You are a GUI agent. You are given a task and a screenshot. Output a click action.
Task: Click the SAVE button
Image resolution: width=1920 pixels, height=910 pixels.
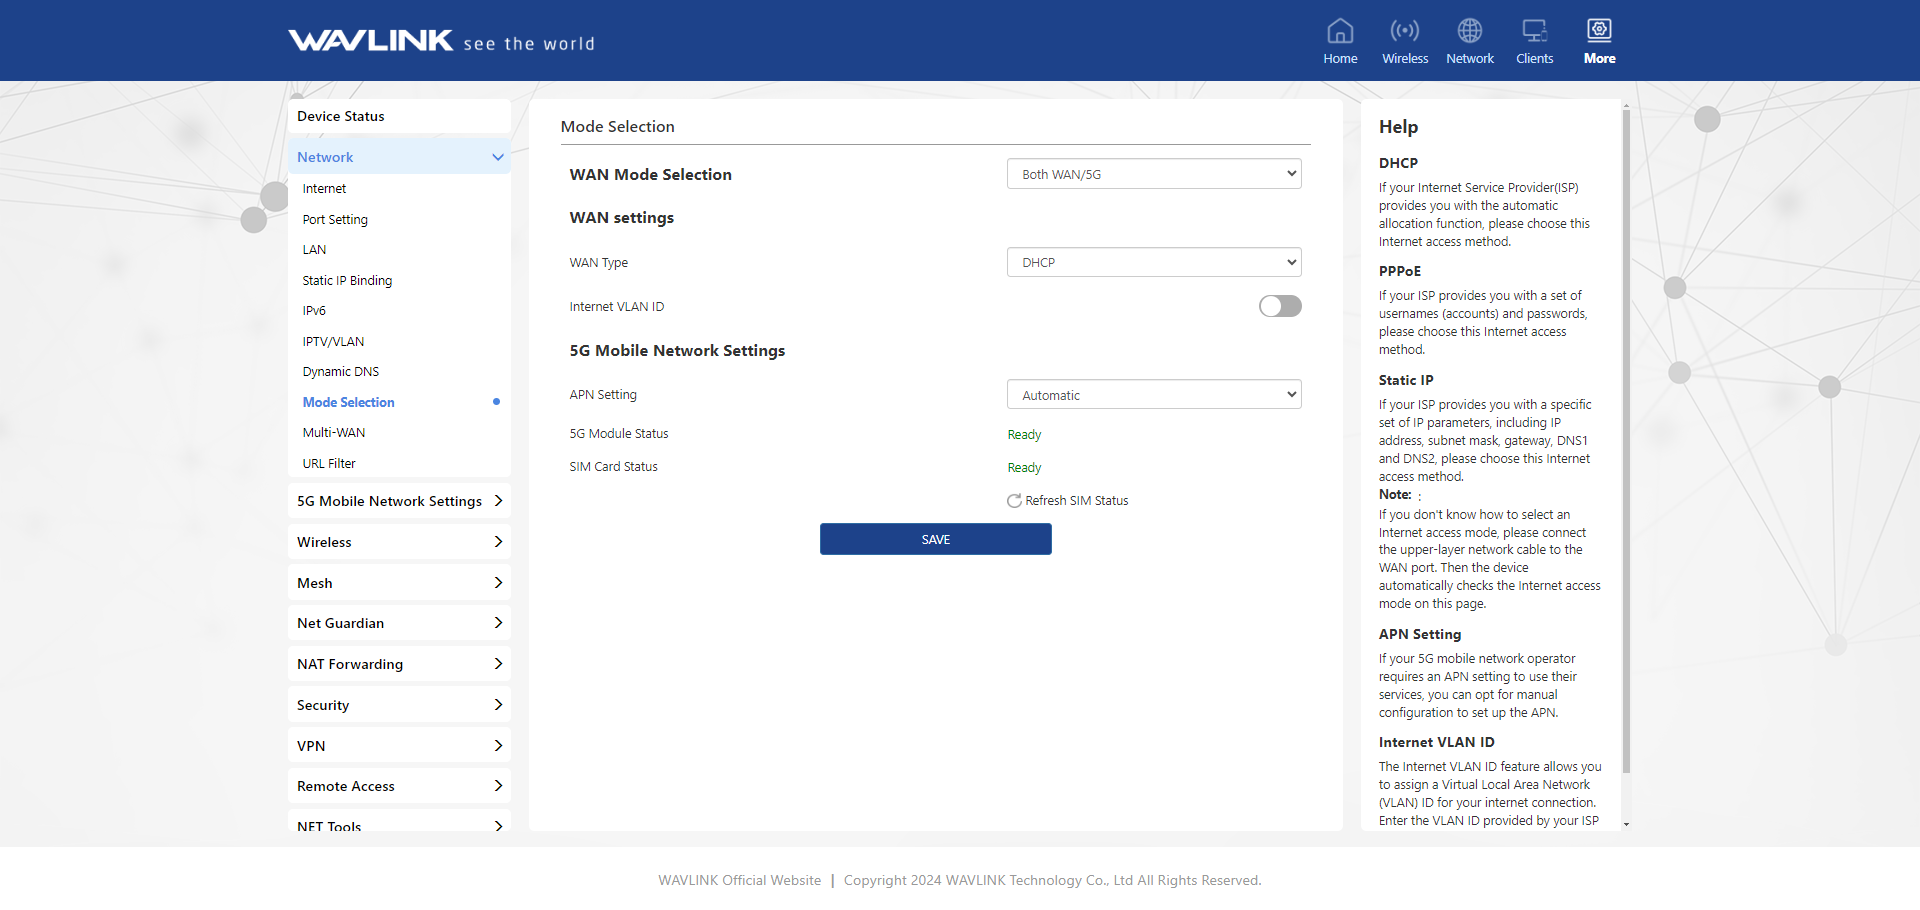[935, 540]
